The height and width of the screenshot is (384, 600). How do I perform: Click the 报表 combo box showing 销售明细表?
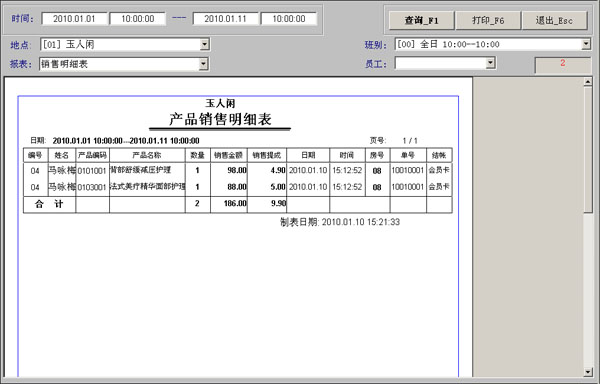click(124, 64)
